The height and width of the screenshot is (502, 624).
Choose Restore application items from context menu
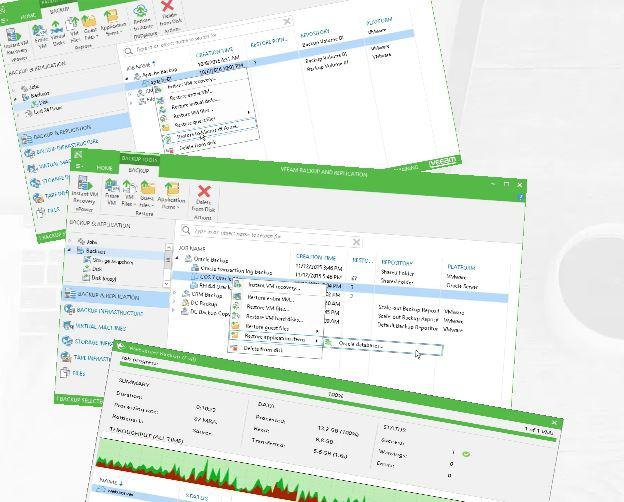[x=275, y=338]
